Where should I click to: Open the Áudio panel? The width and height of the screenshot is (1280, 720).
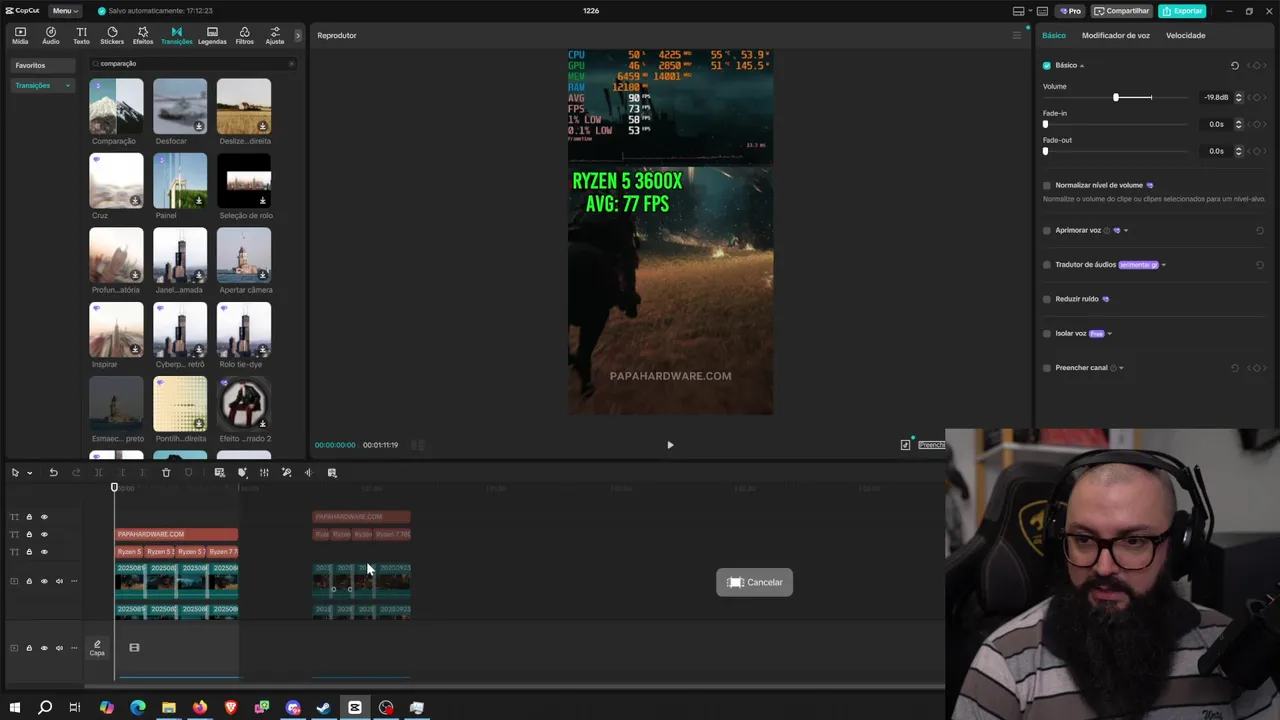click(50, 36)
